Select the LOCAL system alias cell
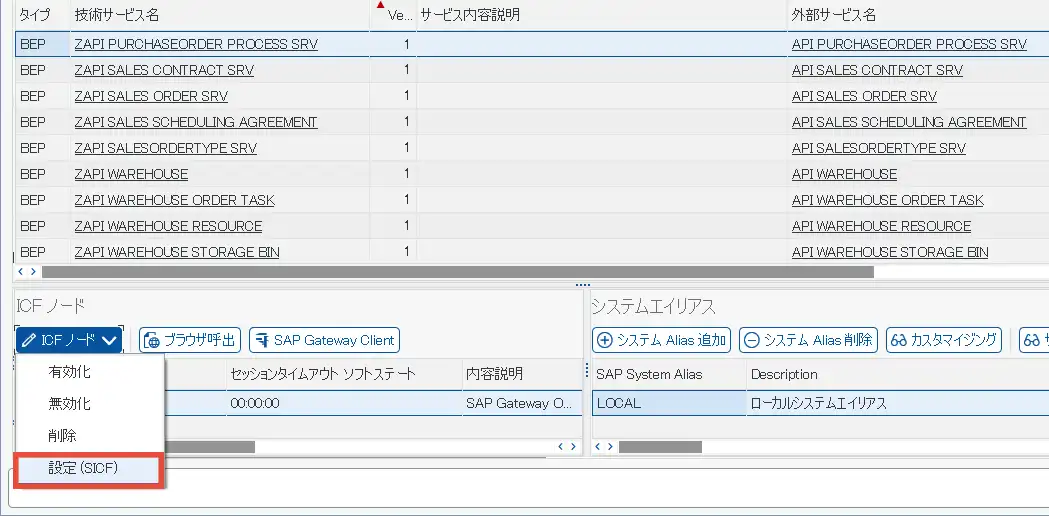The height and width of the screenshot is (516, 1049). pyautogui.click(x=669, y=404)
